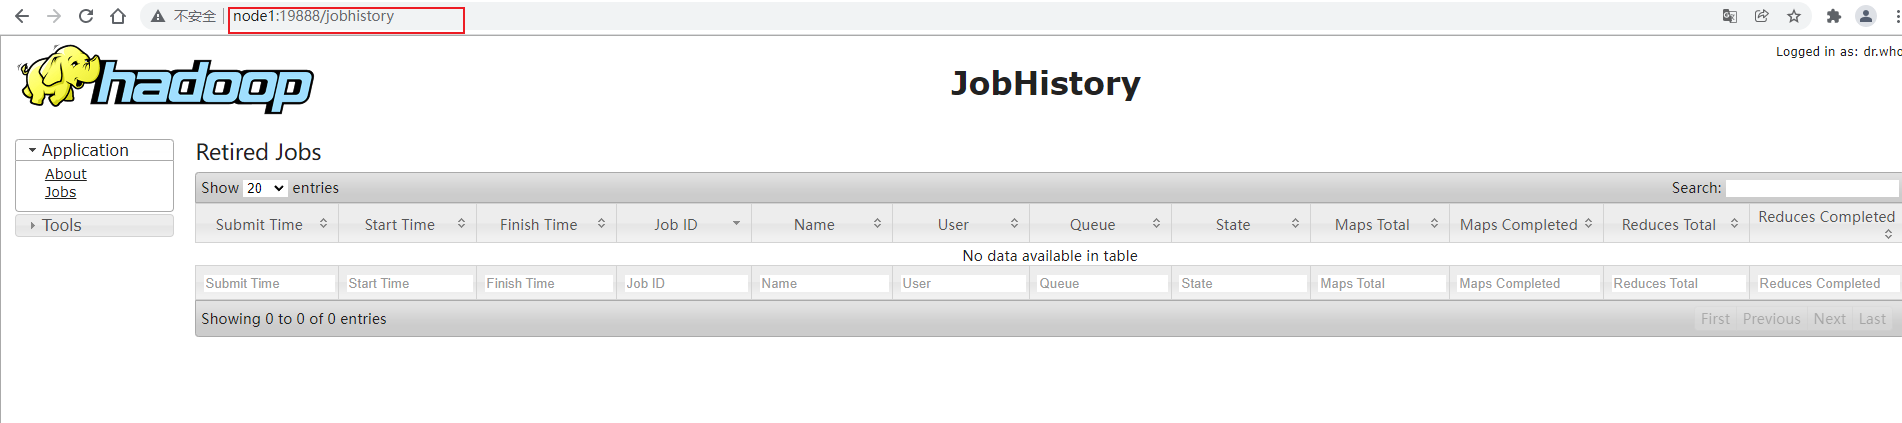Click the Reduces Completed filter field

point(1827,284)
